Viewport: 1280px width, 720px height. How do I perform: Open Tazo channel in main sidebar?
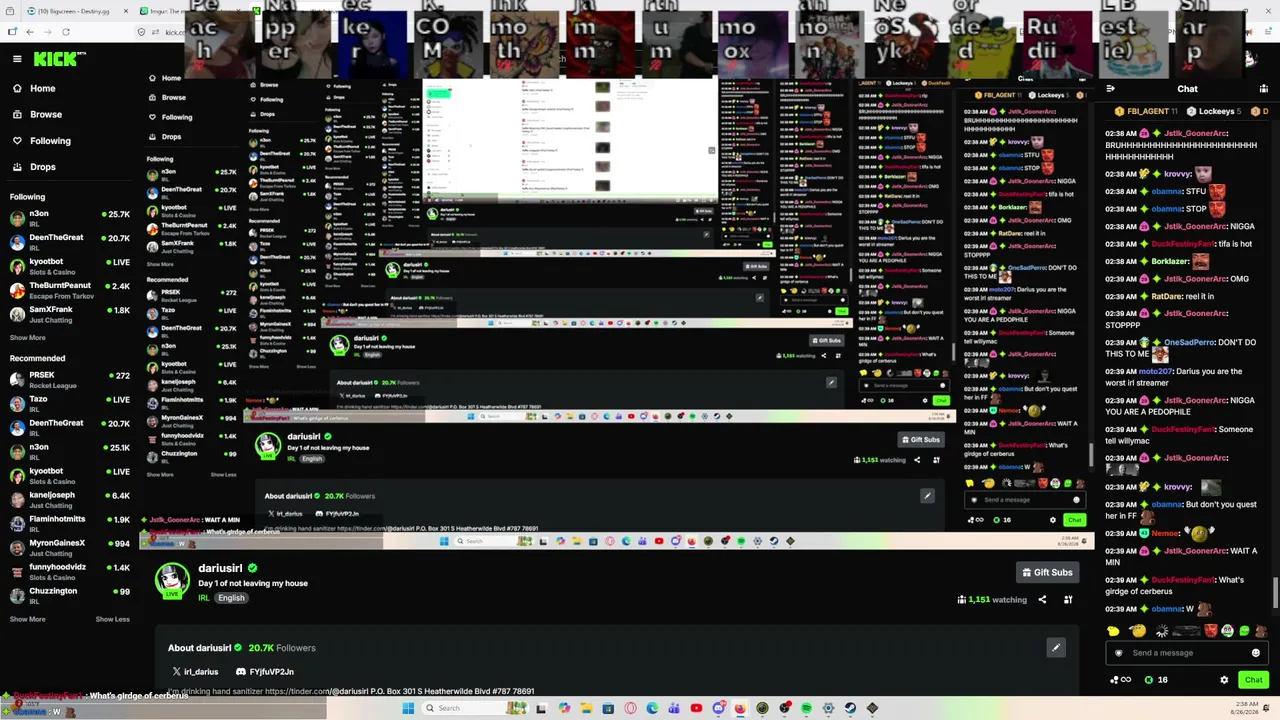pyautogui.click(x=68, y=403)
